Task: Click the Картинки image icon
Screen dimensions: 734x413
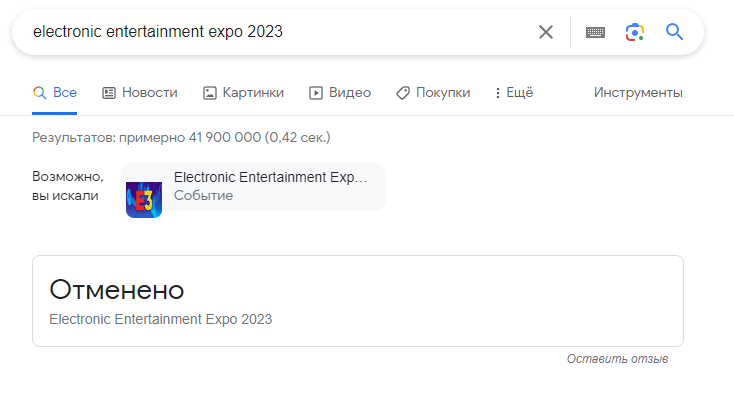Action: point(210,93)
